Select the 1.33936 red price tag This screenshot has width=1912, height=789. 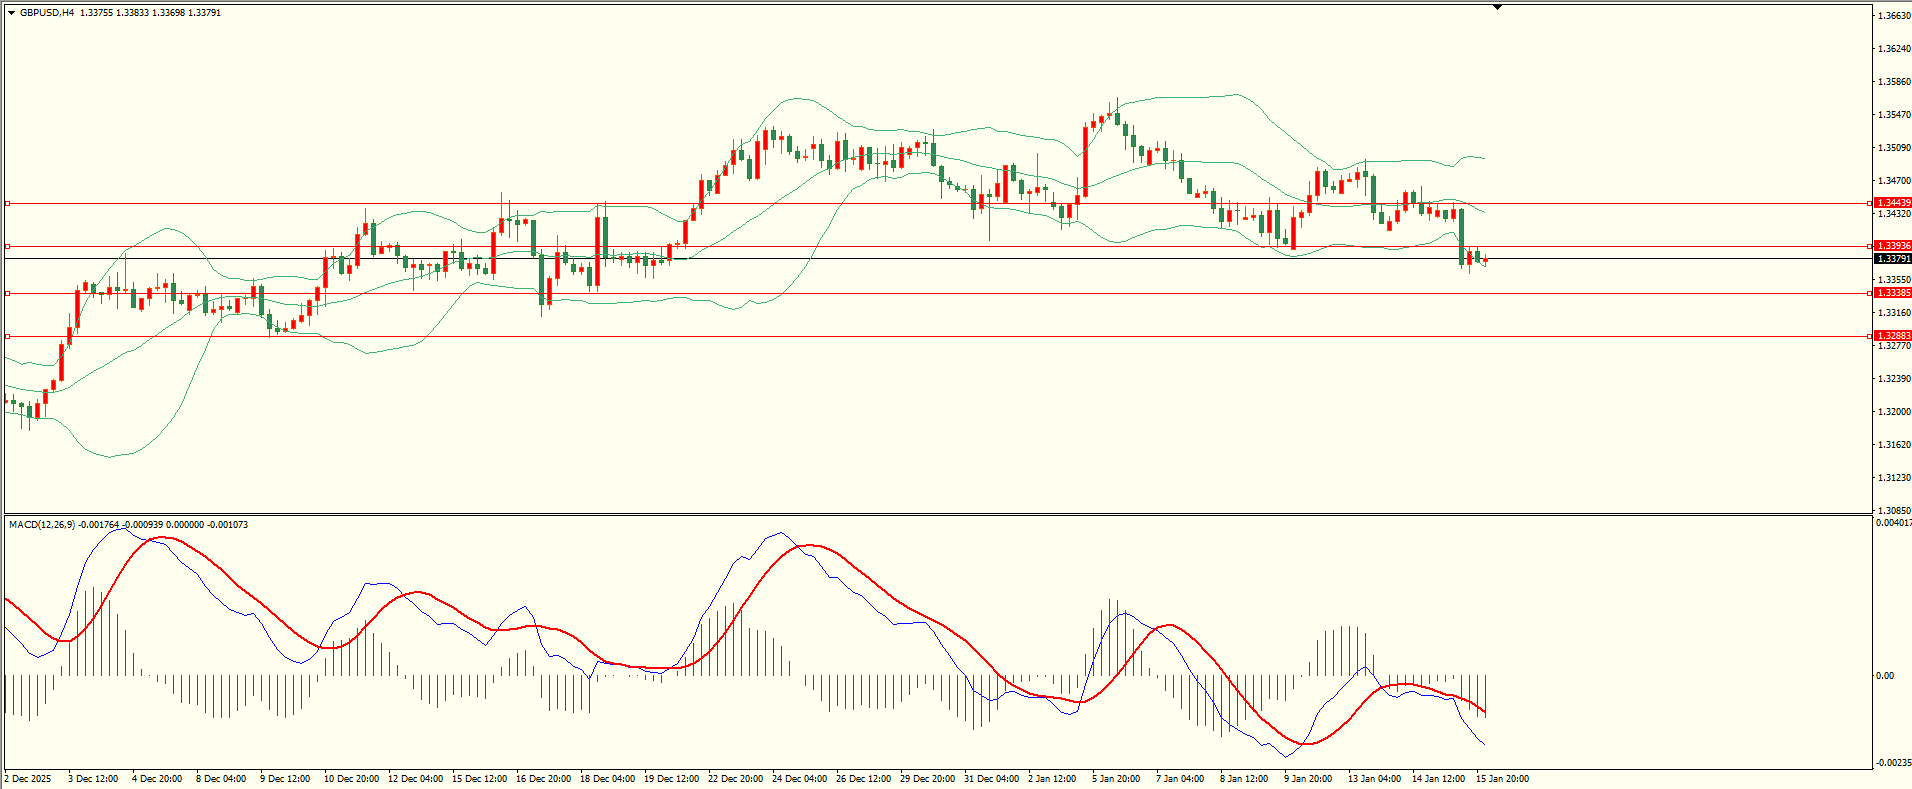point(1893,246)
